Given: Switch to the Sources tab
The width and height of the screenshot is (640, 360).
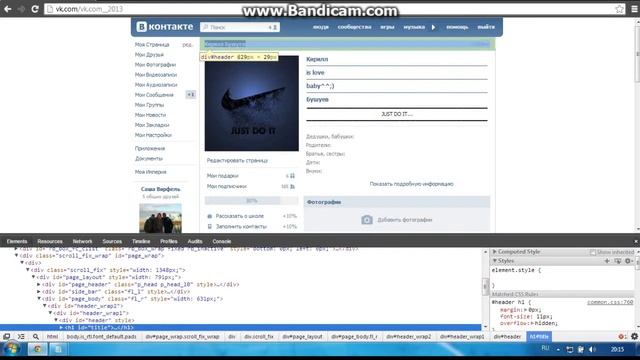Looking at the screenshot, I should point(112,242).
